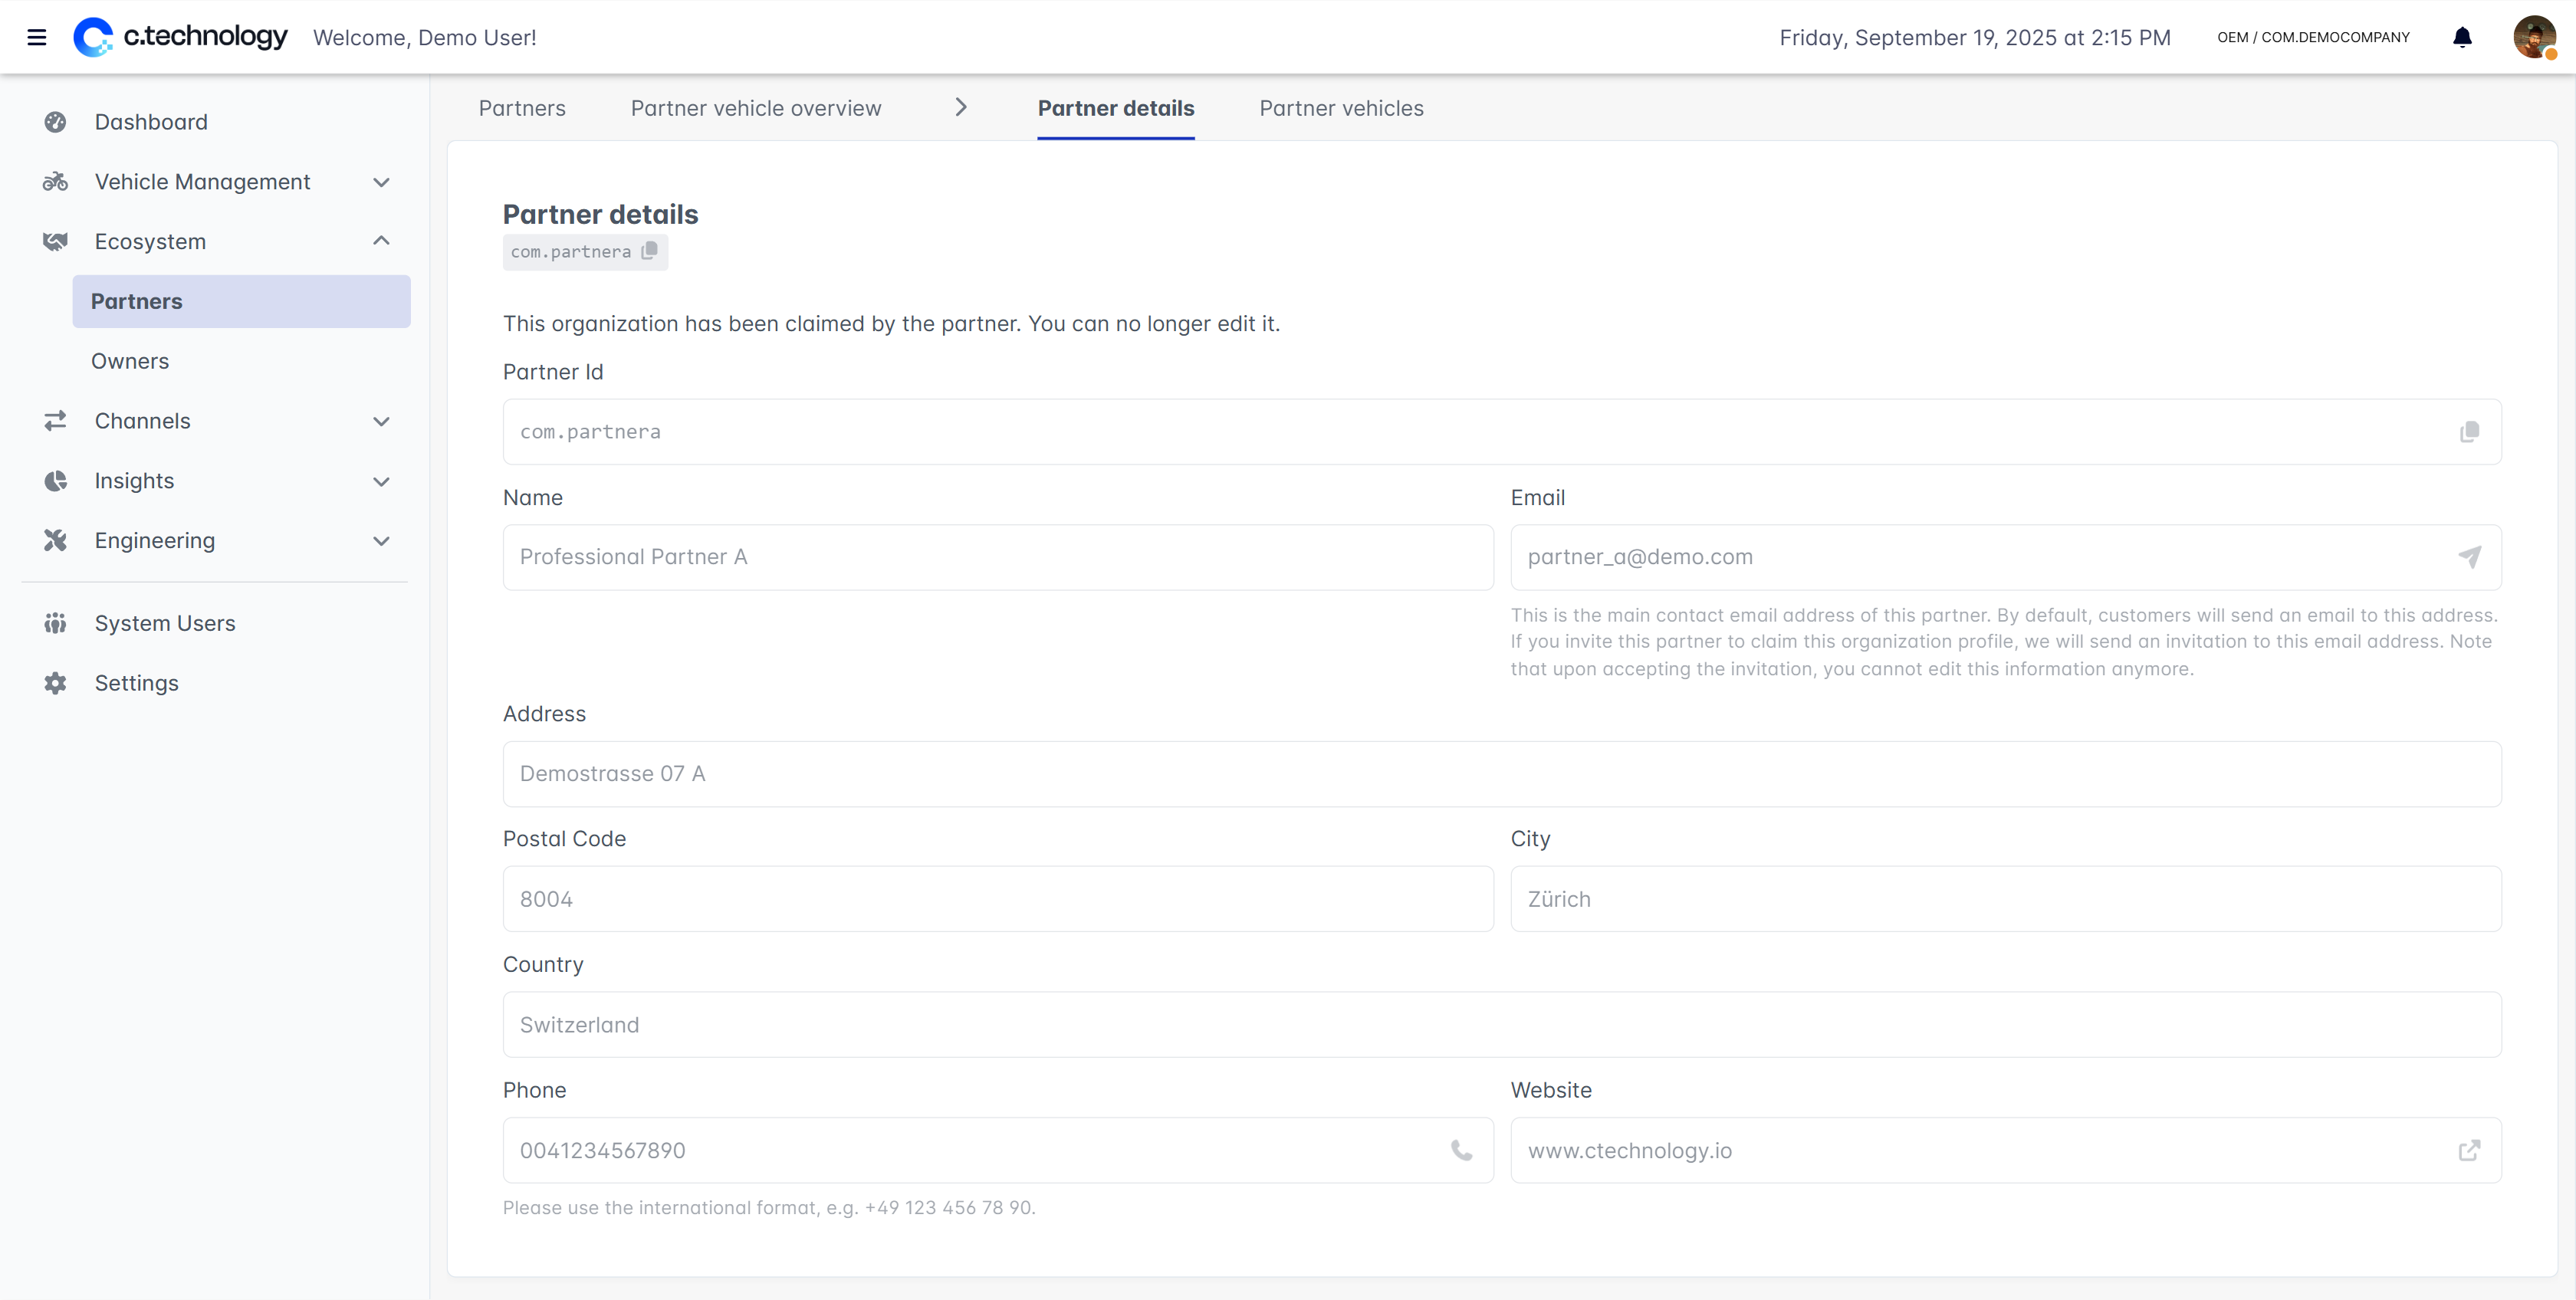Screen dimensions: 2576x1300
Task: Expand the Vehicle Management menu
Action: [x=381, y=182]
